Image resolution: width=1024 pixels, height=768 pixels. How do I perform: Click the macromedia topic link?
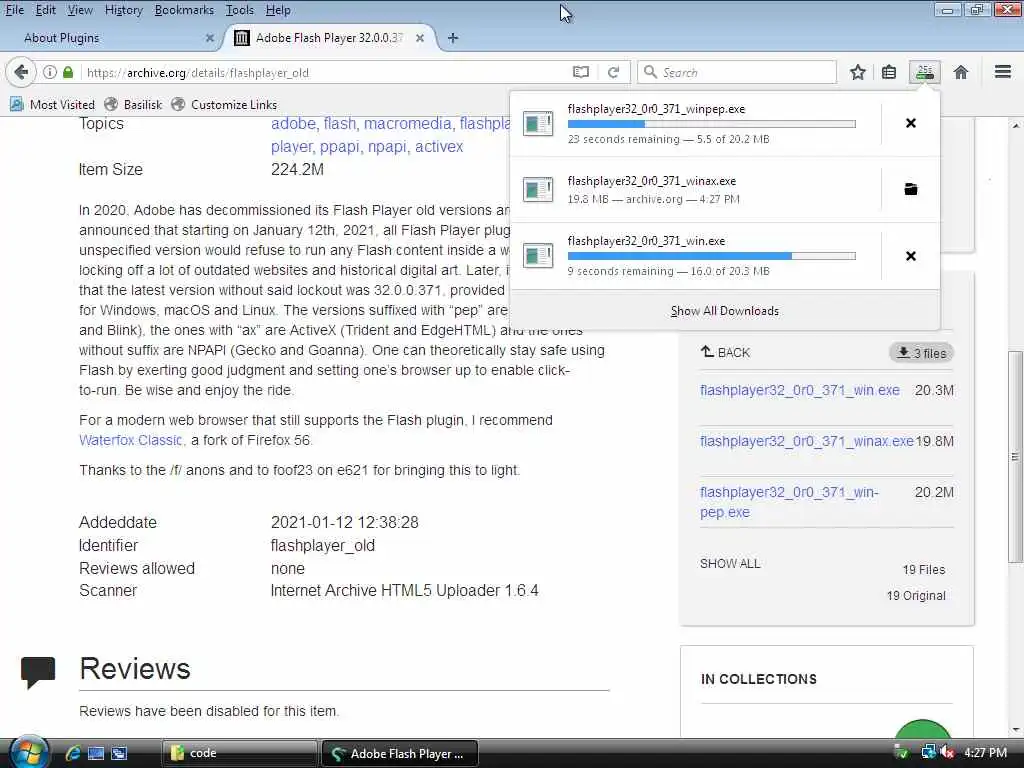(408, 123)
